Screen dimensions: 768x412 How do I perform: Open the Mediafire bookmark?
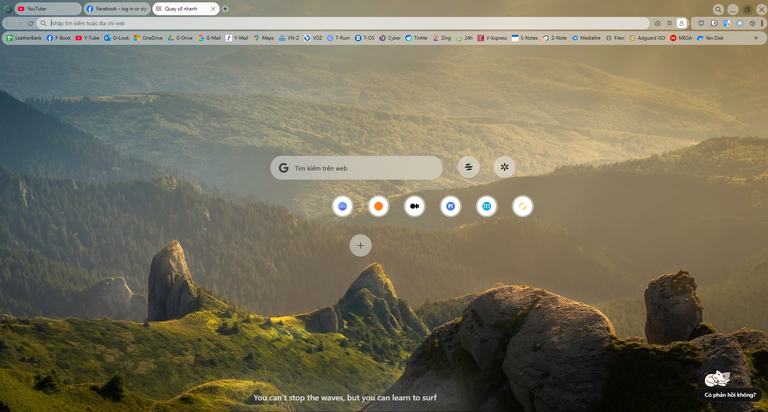(586, 38)
